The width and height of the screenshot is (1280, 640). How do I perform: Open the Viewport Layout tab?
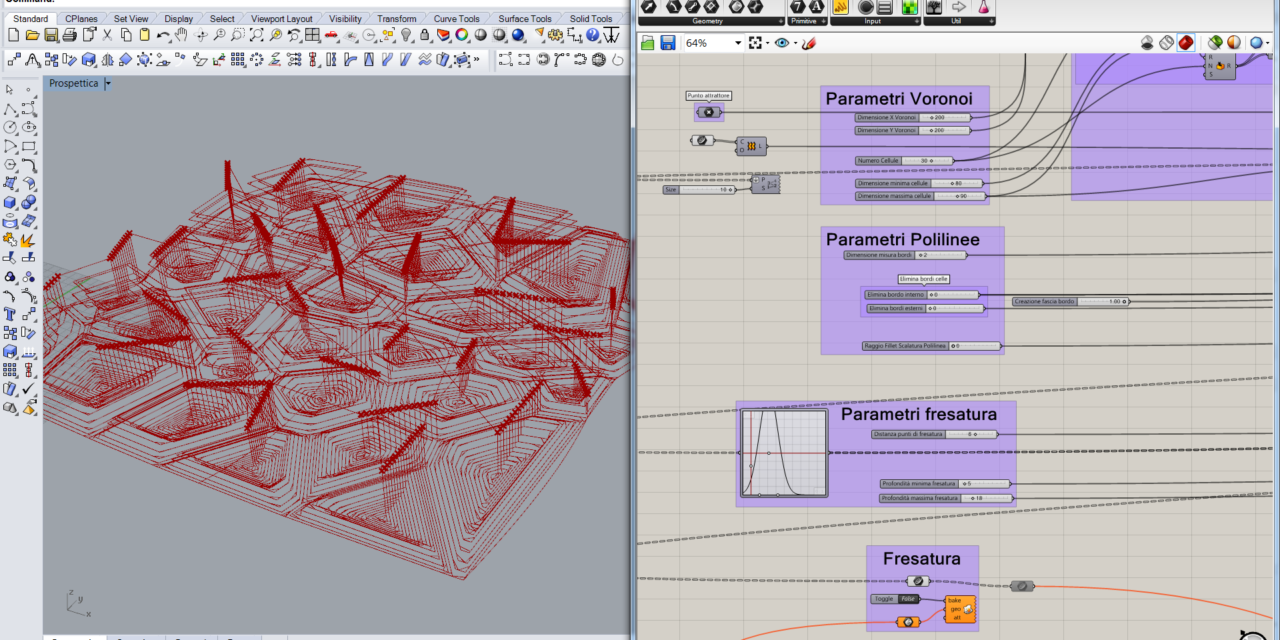point(281,18)
